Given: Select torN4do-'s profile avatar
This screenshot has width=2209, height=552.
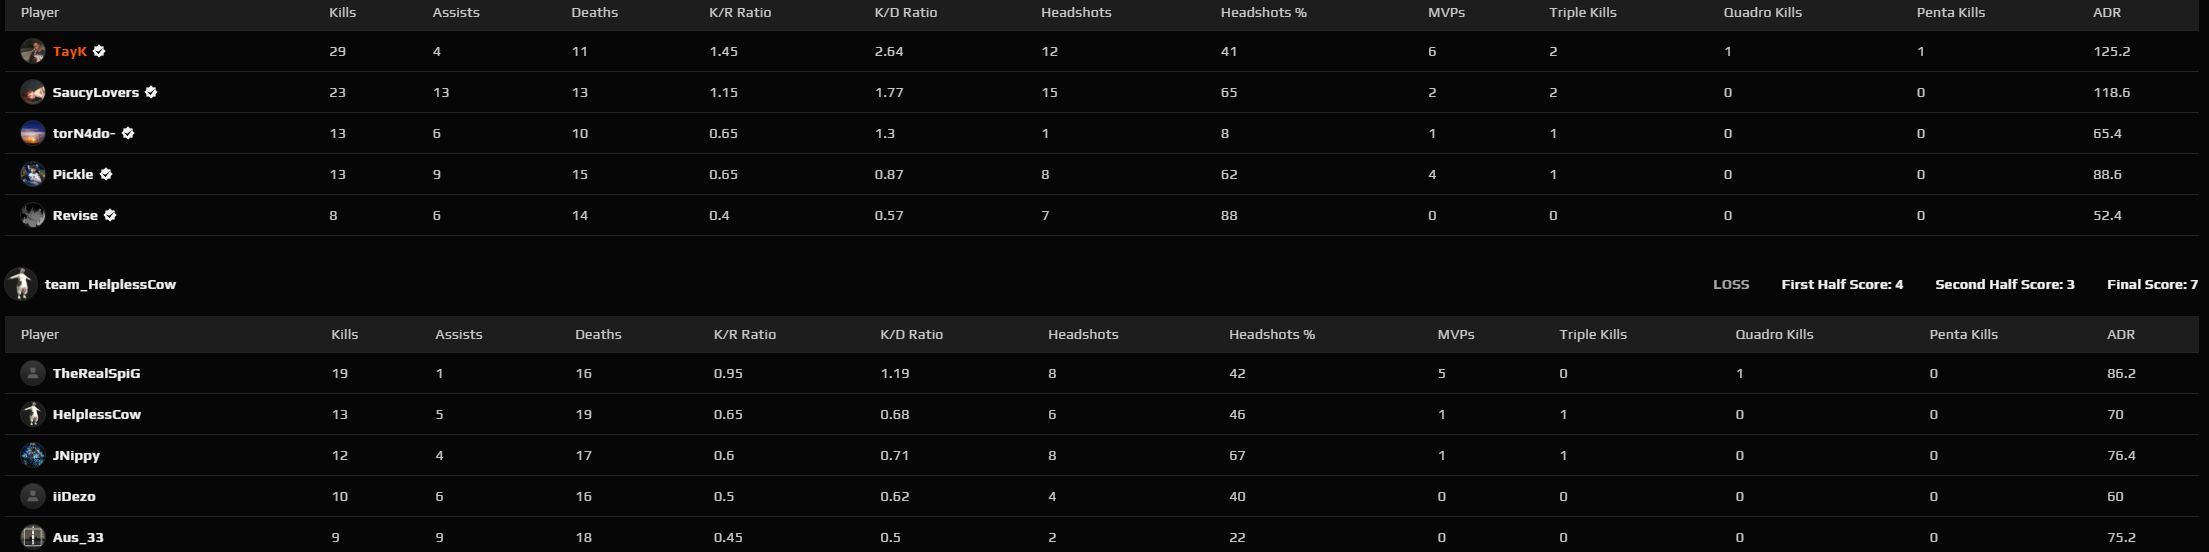Looking at the screenshot, I should (x=33, y=133).
